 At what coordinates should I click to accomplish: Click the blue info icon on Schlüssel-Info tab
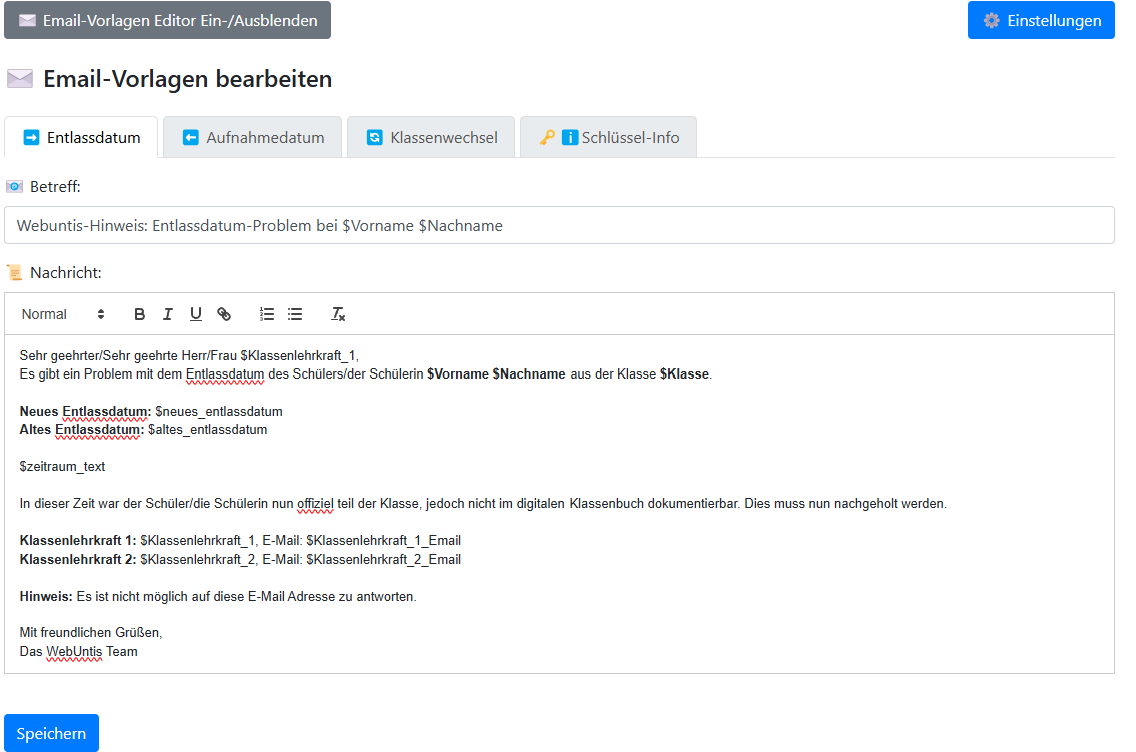pos(570,137)
